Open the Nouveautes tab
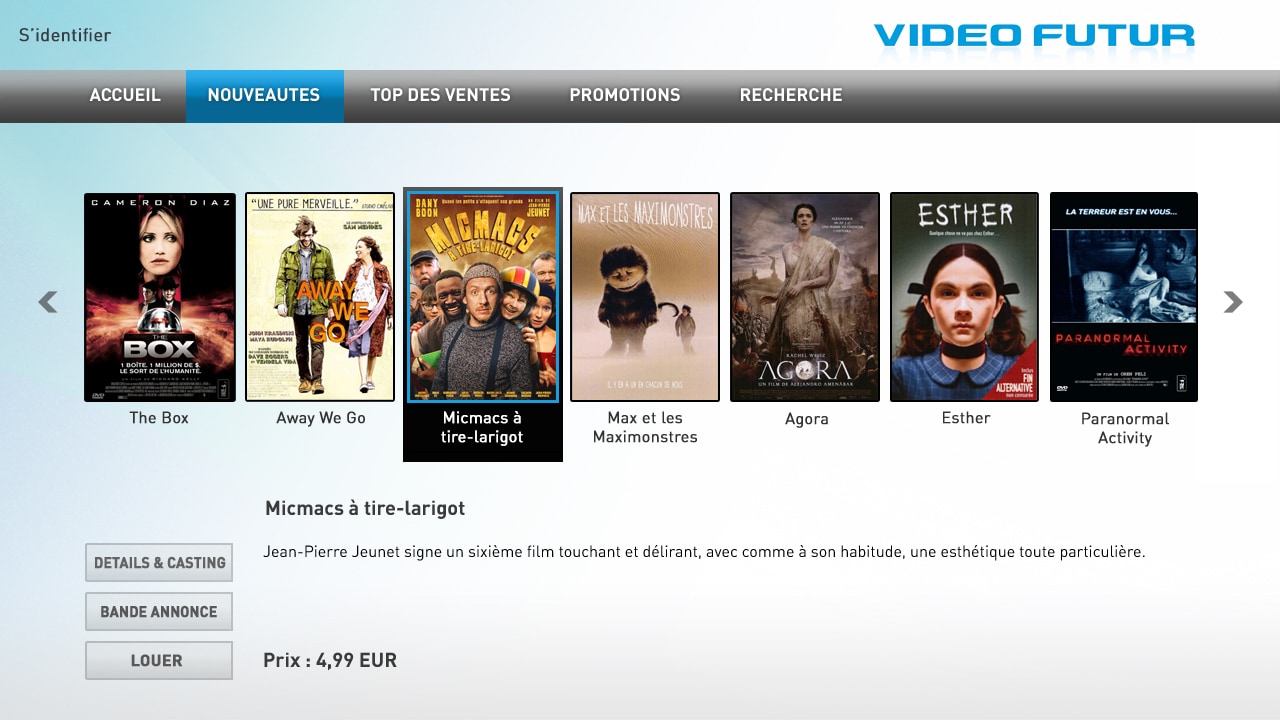The width and height of the screenshot is (1280, 720). (x=264, y=96)
